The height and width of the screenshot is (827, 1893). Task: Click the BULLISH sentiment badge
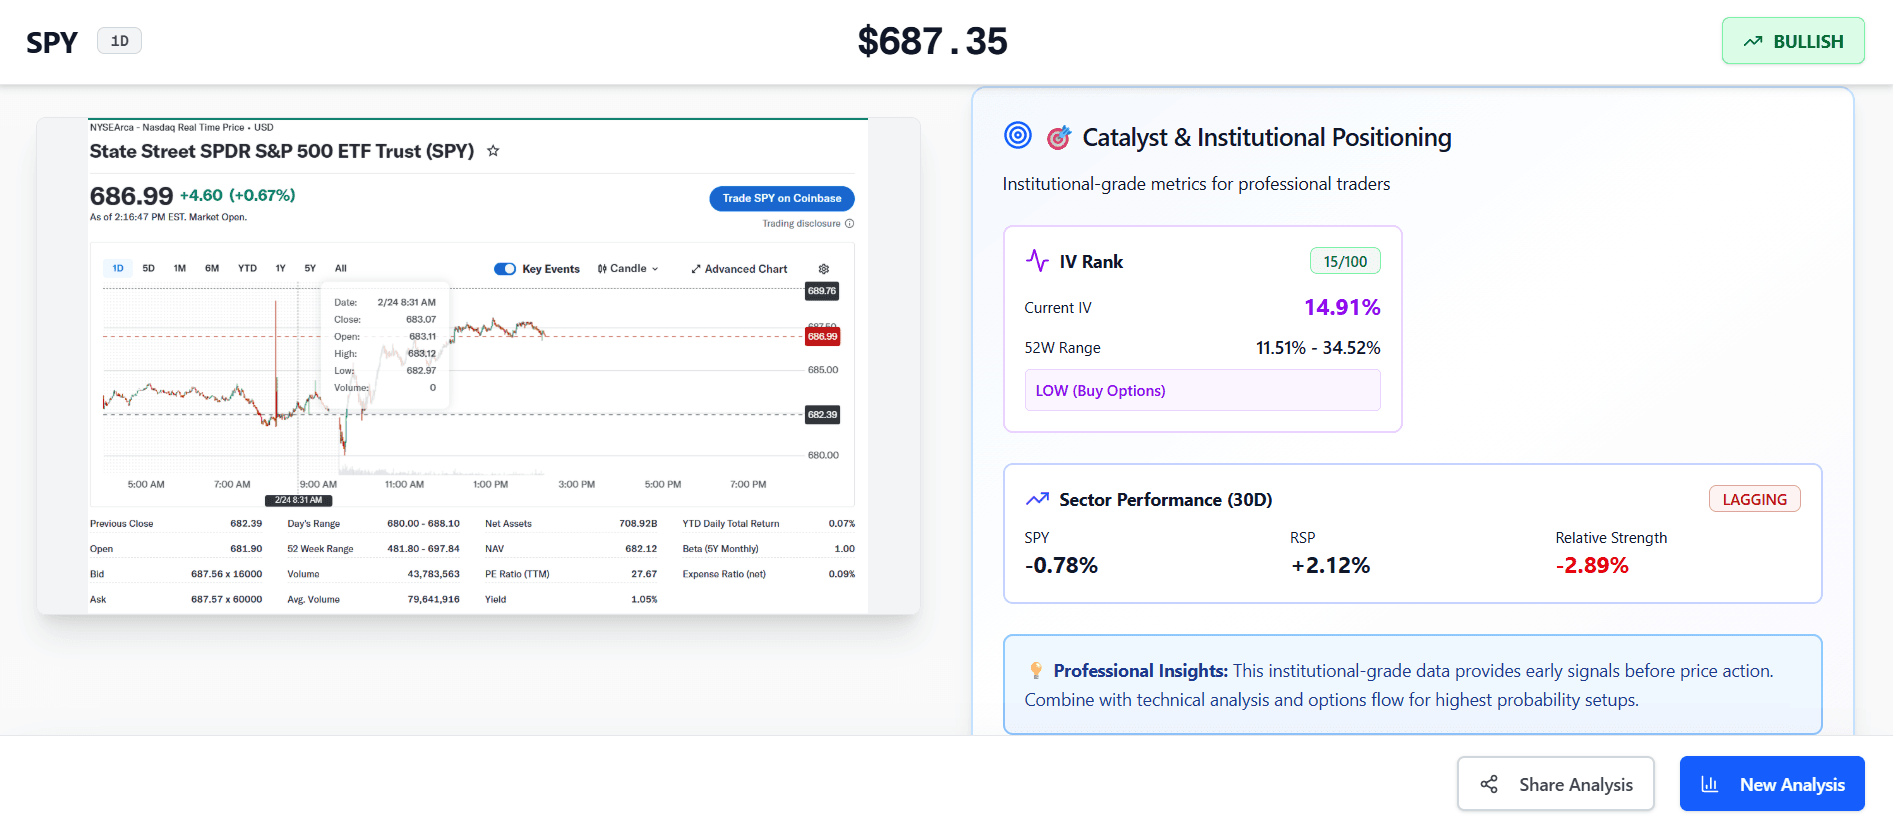tap(1793, 41)
